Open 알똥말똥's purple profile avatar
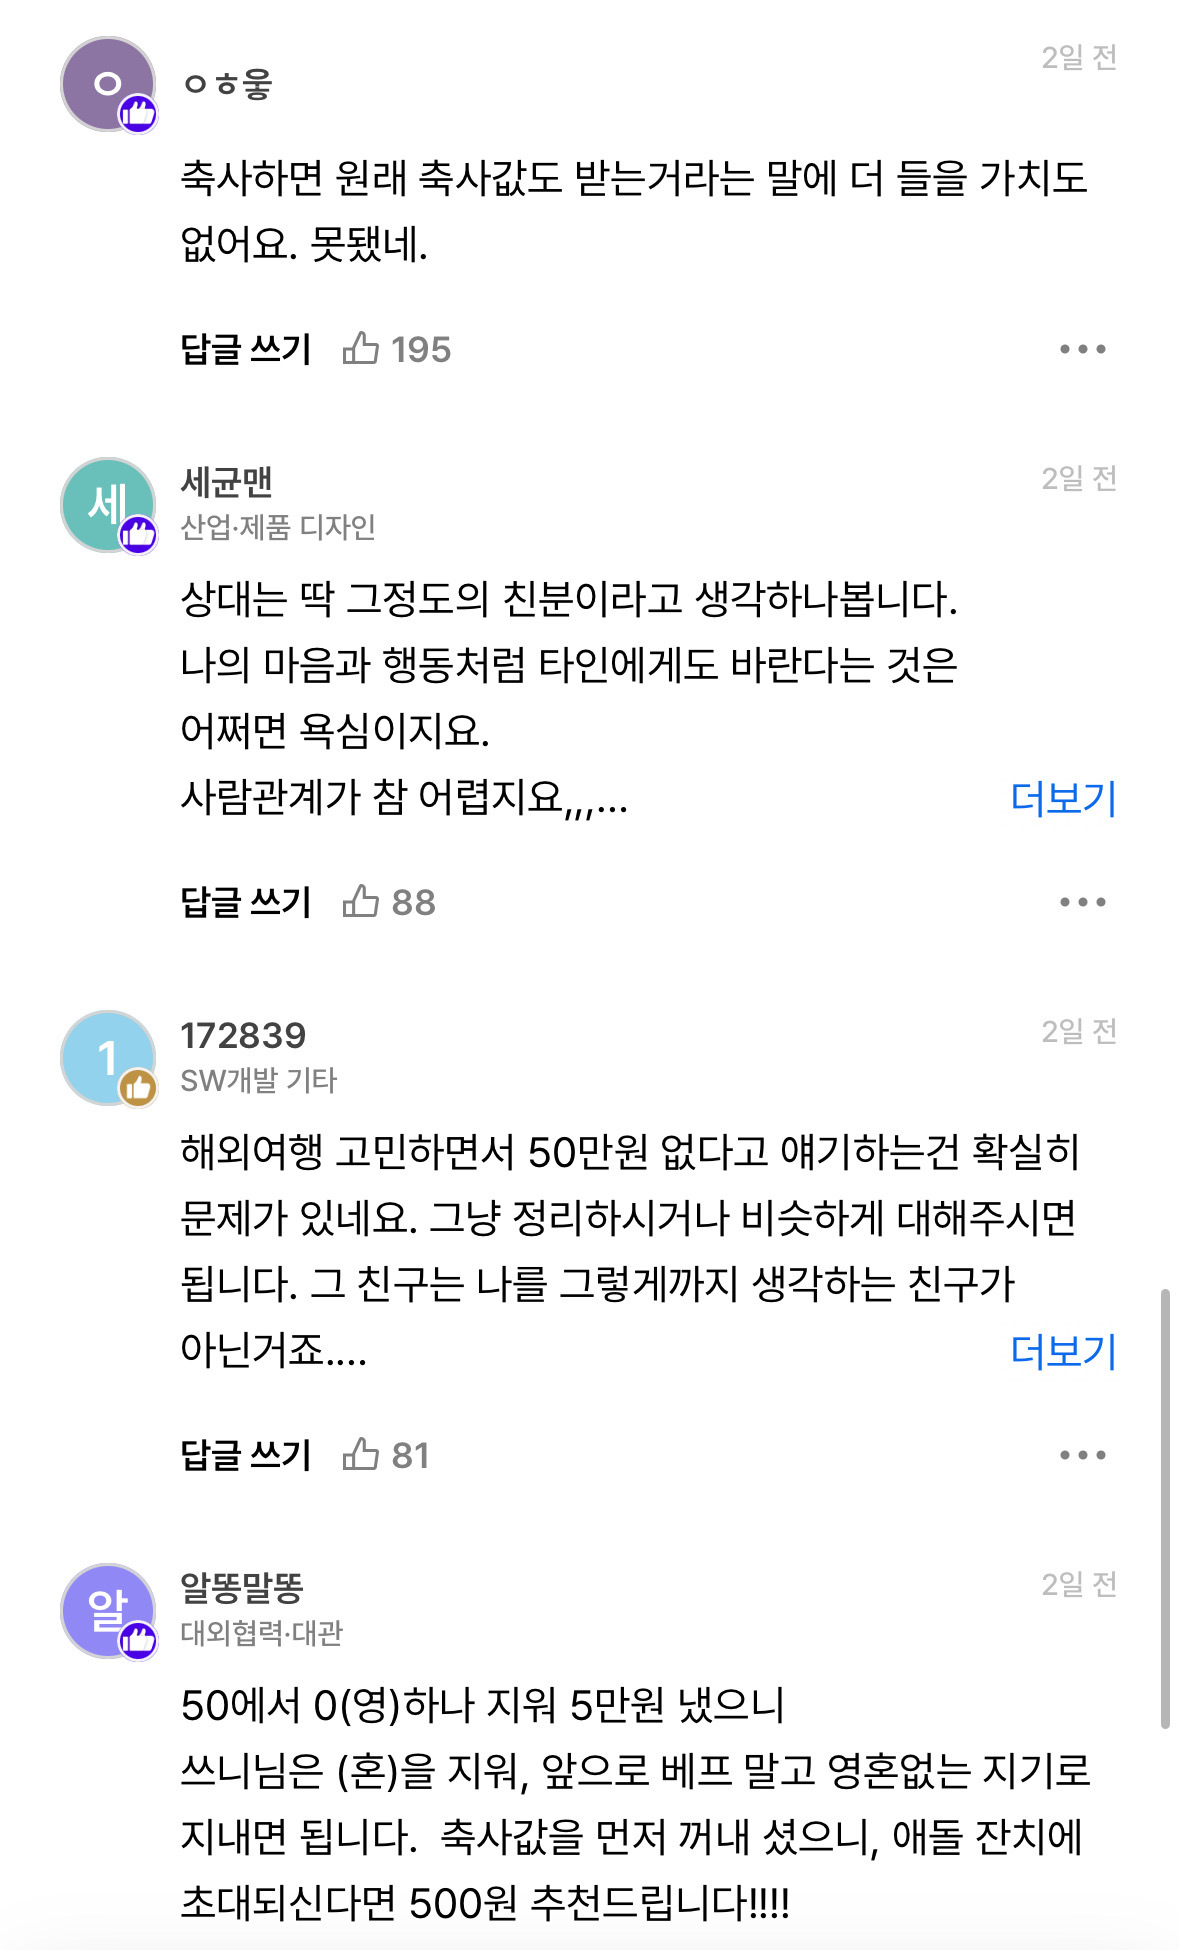The image size is (1179, 1950). [x=108, y=1611]
